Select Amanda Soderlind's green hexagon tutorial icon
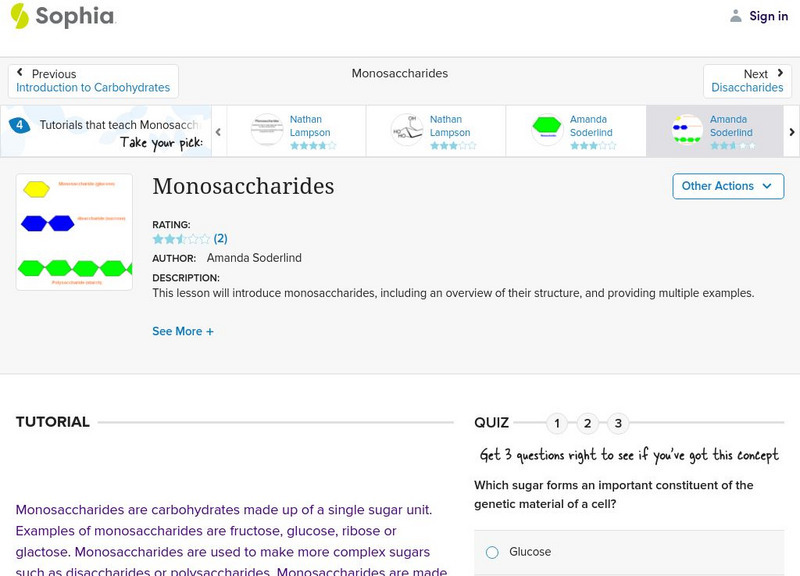 546,126
